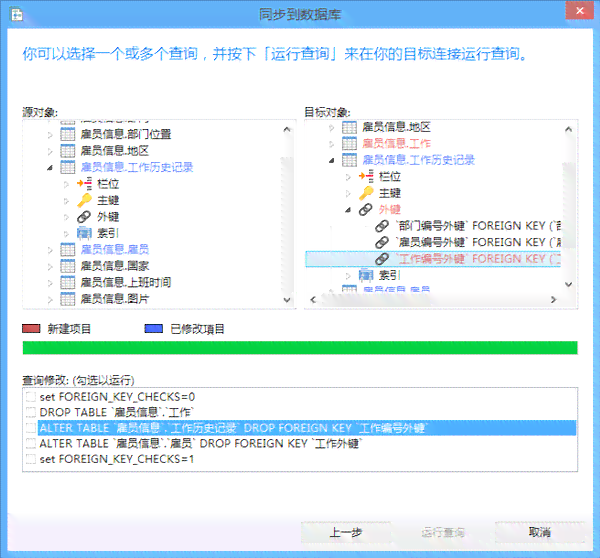The height and width of the screenshot is (558, 600).
Task: Click table icon of 雇员信息.上班时间 in source tree
Action: click(x=68, y=282)
